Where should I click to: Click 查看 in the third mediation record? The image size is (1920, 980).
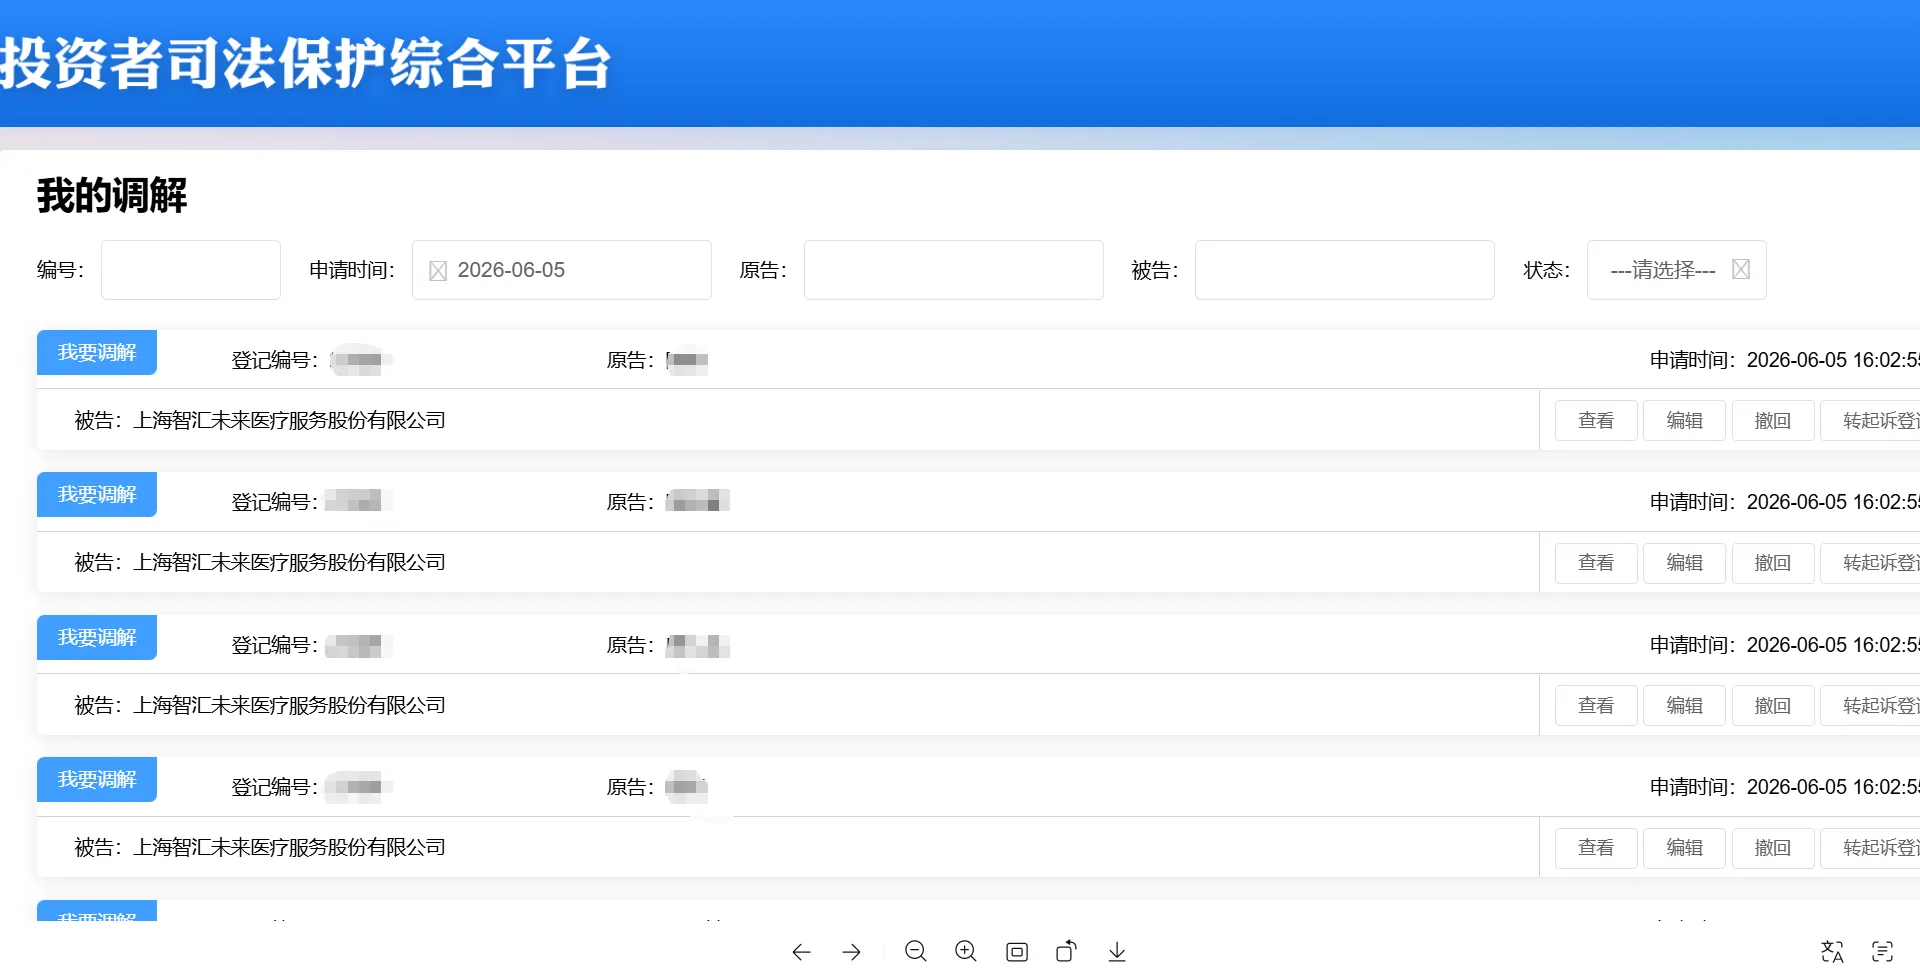1596,706
